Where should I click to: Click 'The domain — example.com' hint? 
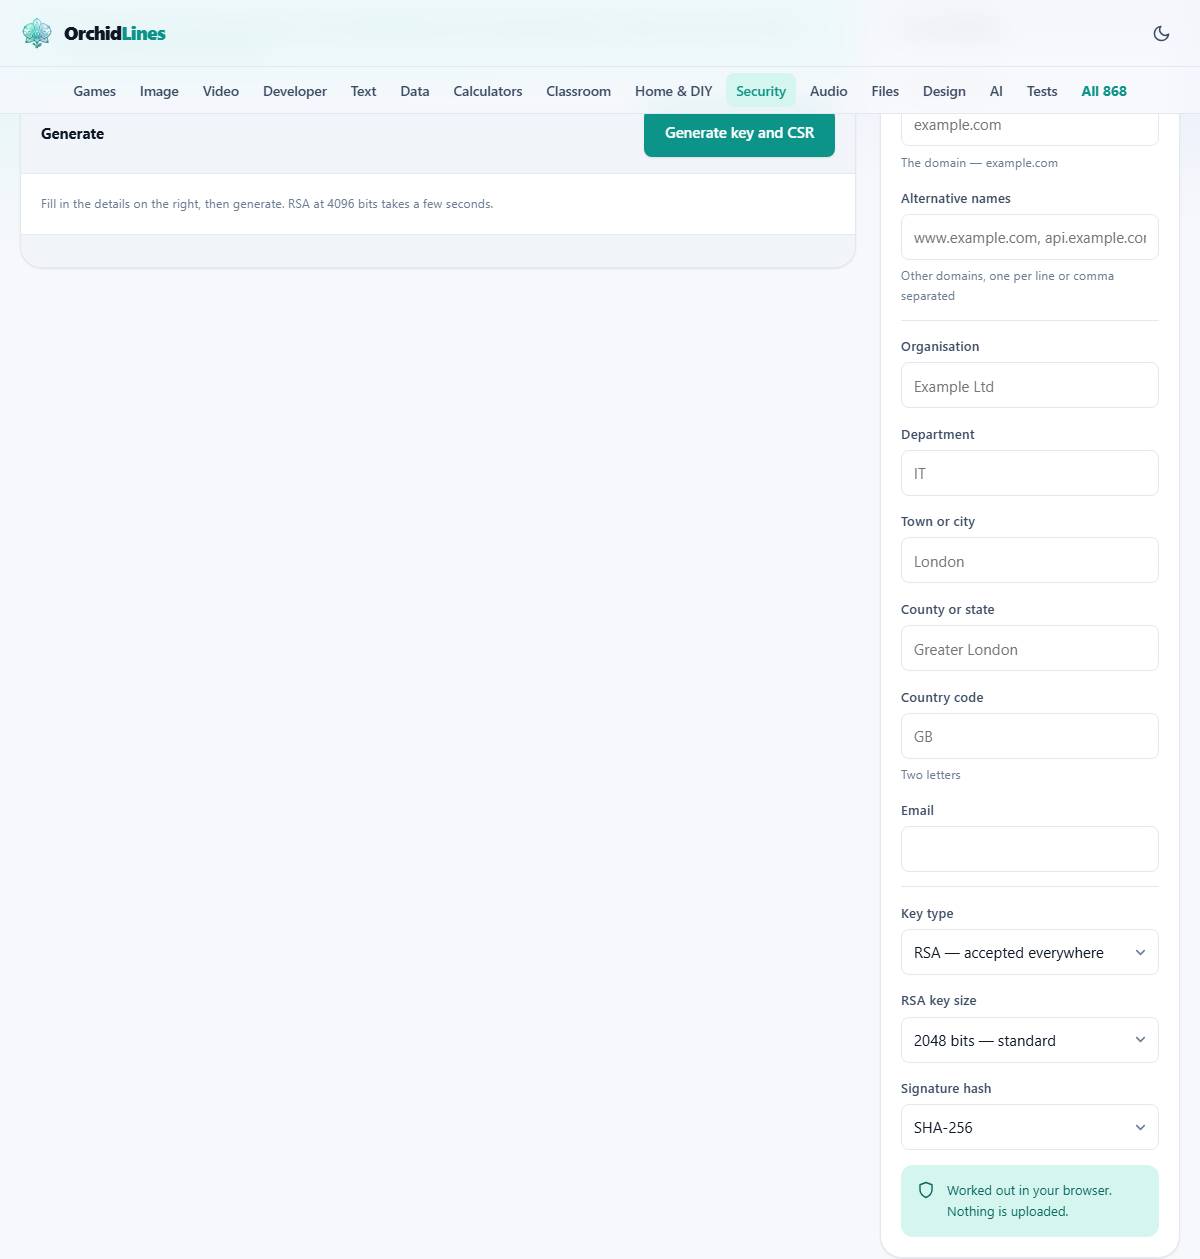pyautogui.click(x=979, y=163)
